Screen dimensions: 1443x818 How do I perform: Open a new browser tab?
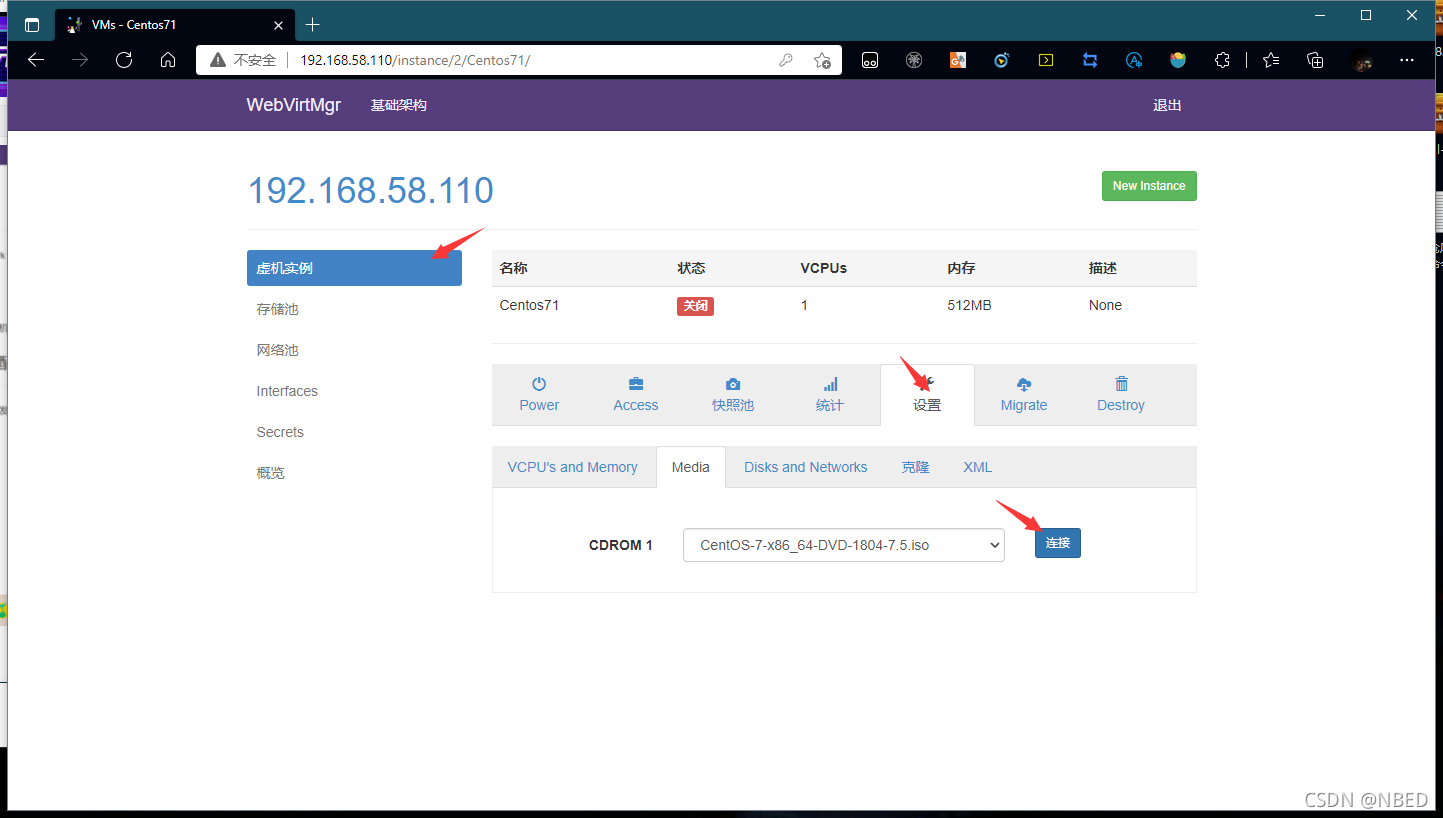313,24
